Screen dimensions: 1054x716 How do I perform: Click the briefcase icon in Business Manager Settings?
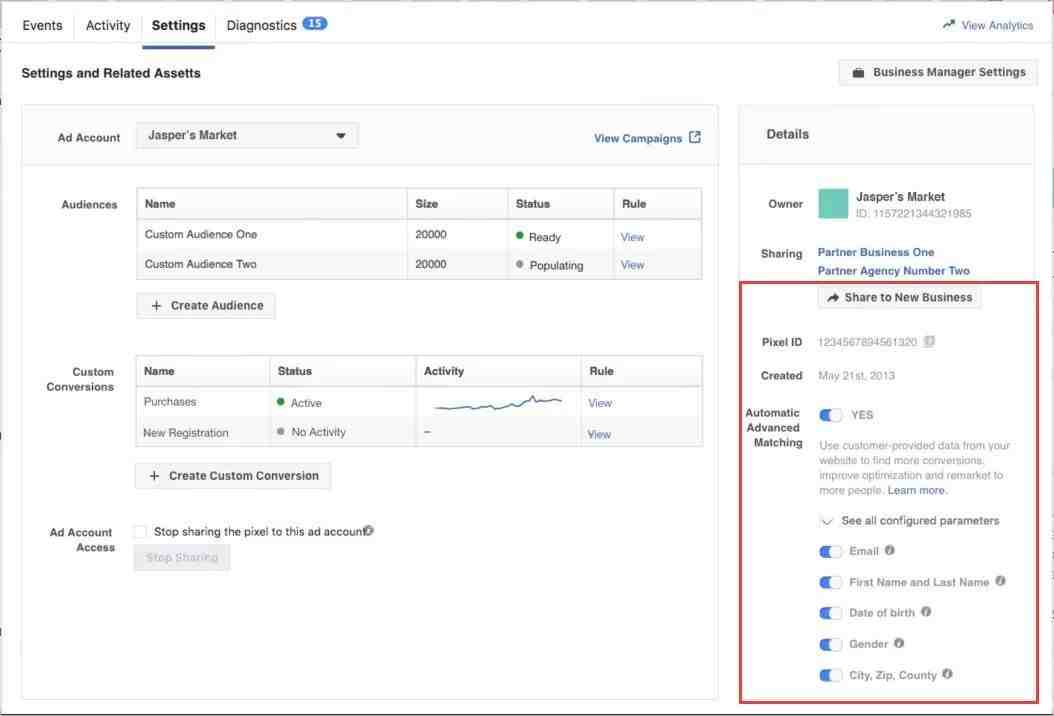(x=858, y=73)
